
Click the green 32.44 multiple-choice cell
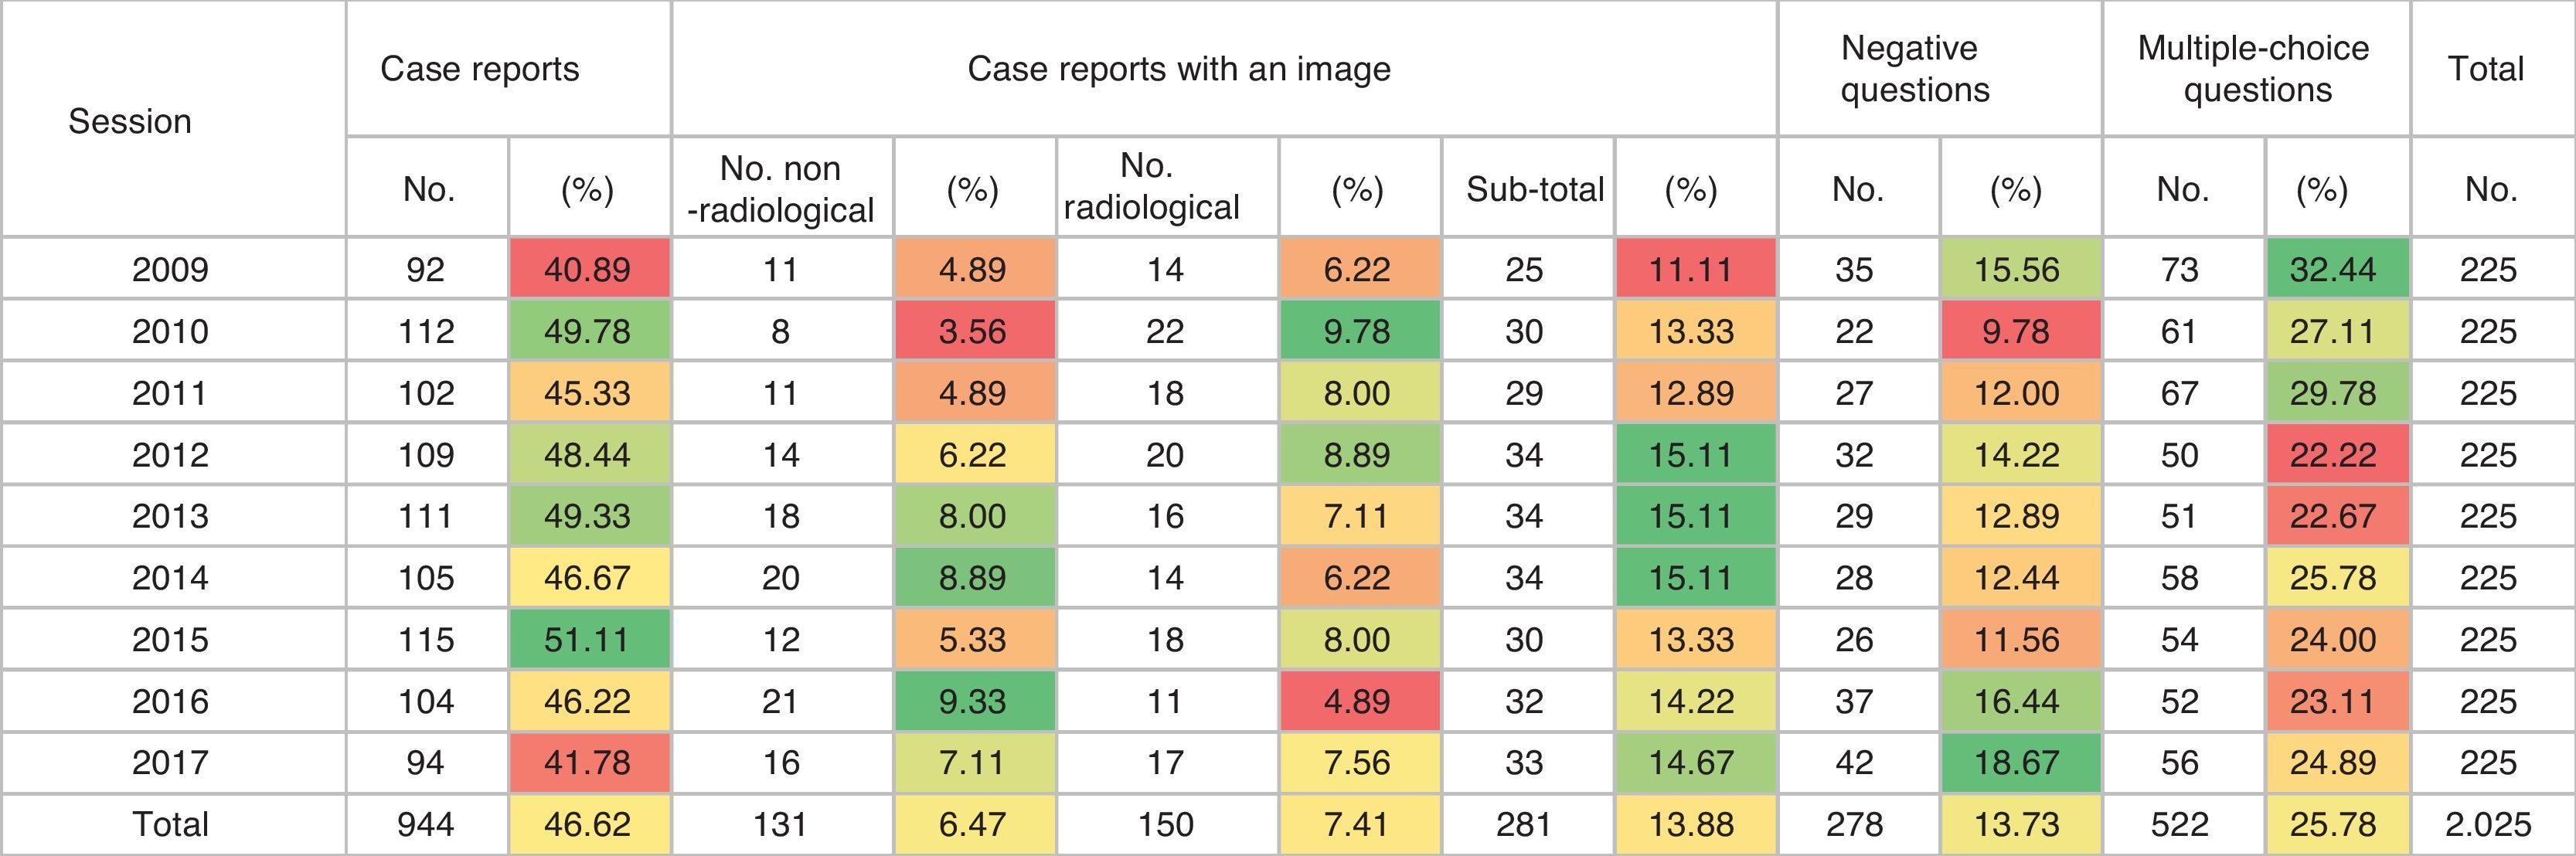(x=2332, y=269)
